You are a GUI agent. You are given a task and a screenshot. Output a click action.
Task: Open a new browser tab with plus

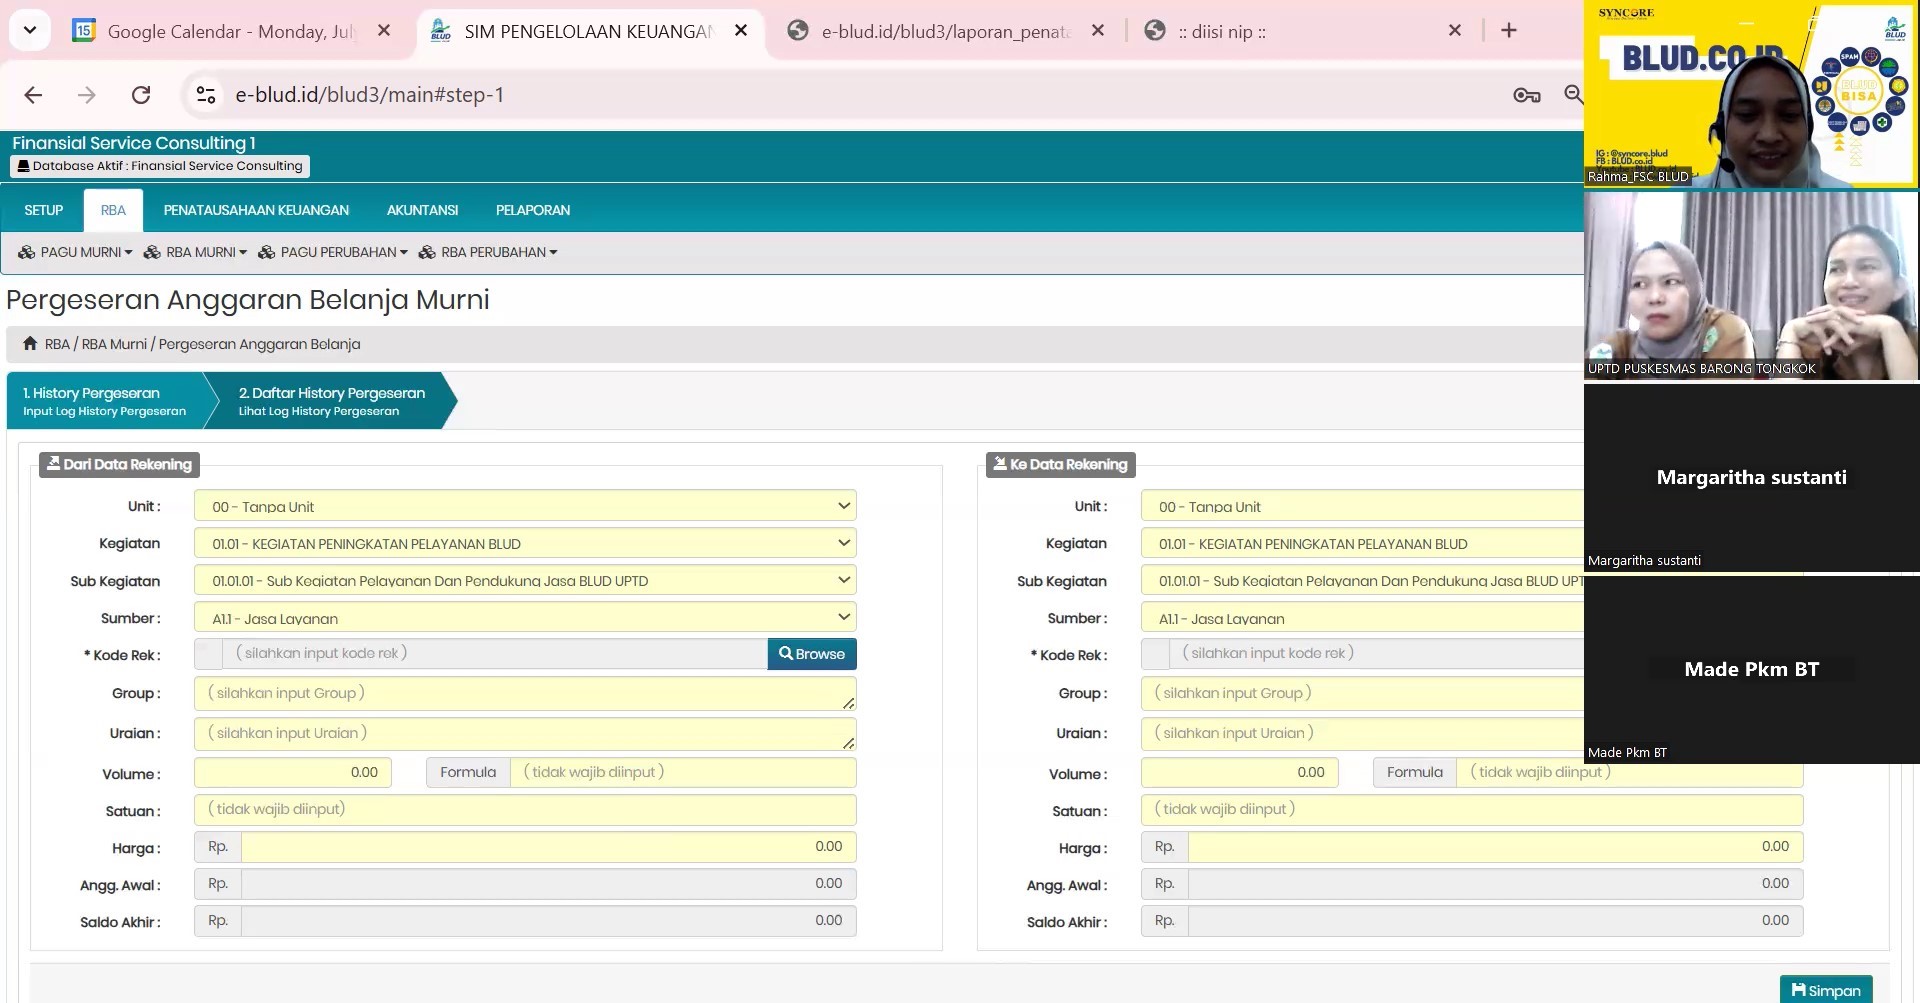(x=1509, y=31)
